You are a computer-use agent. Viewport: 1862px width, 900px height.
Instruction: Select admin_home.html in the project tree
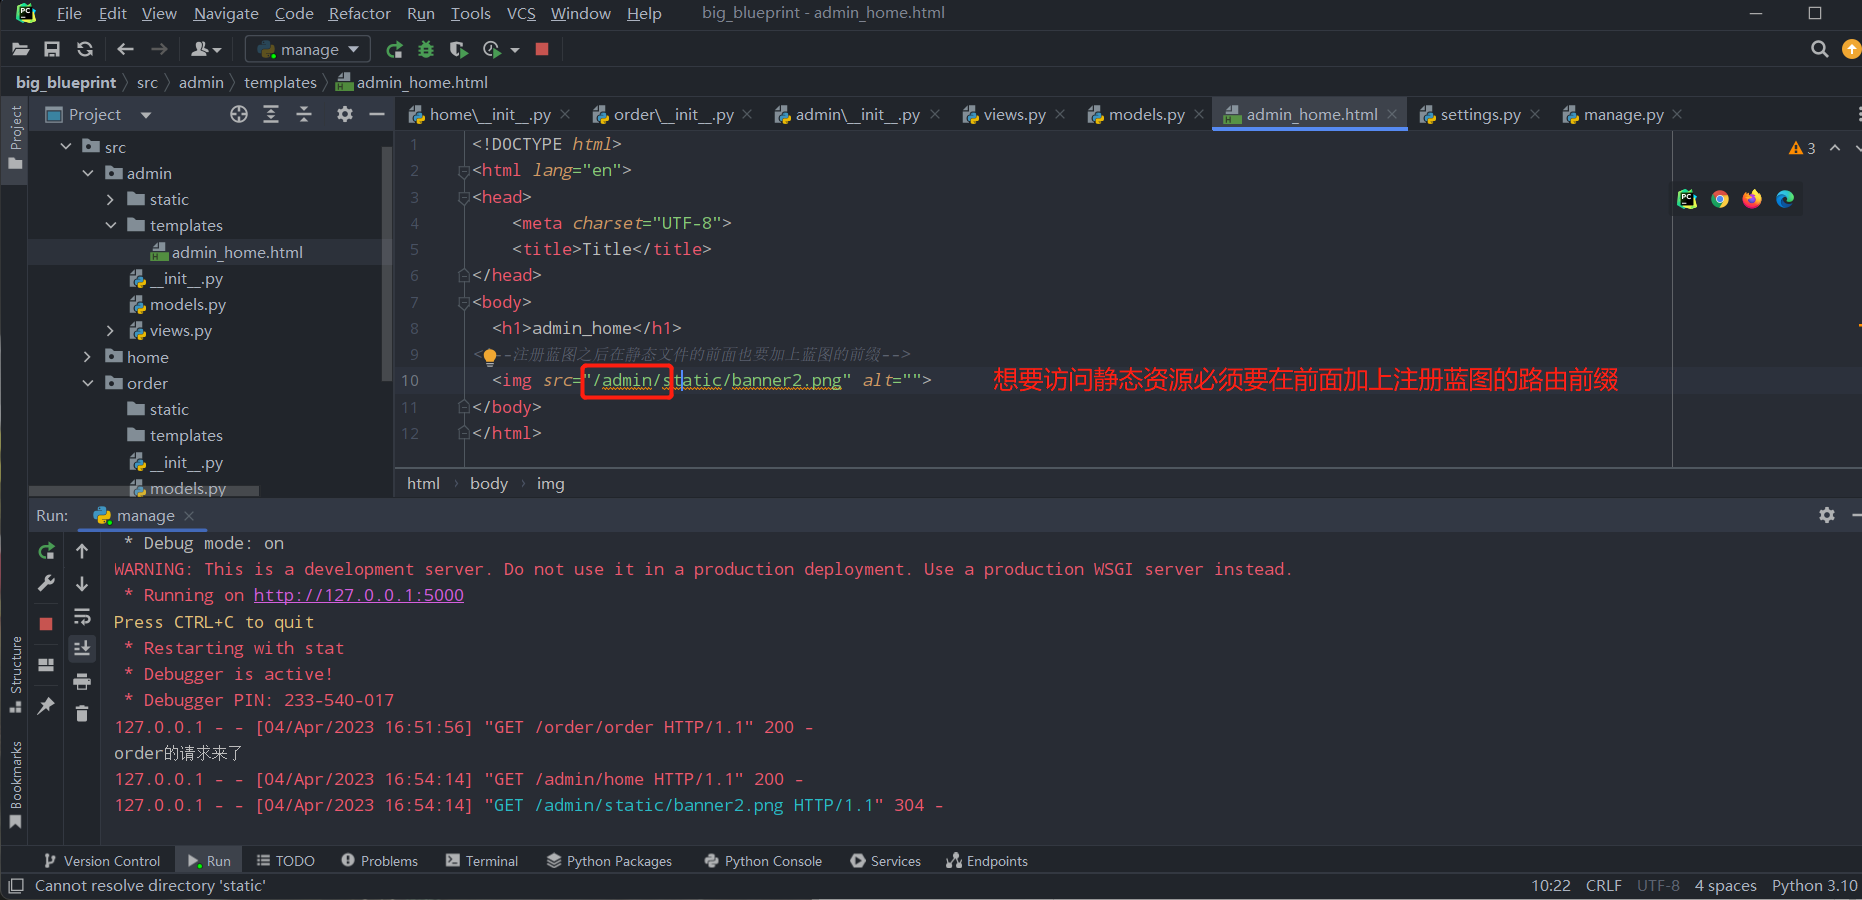coord(237,252)
